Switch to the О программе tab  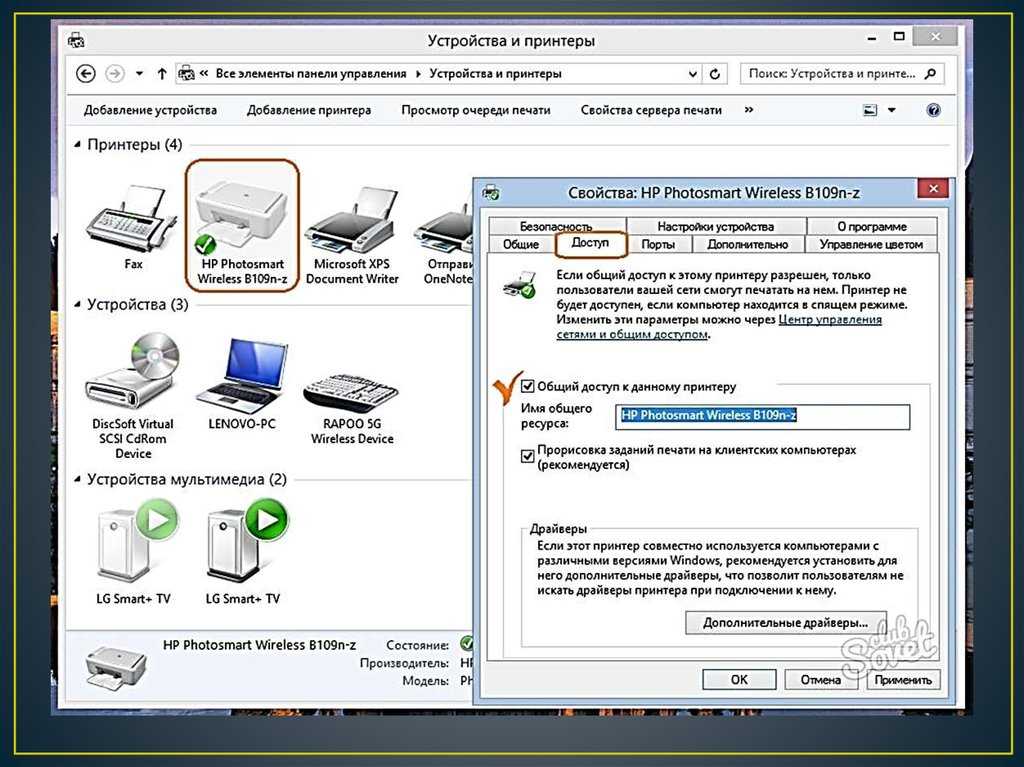[x=872, y=226]
